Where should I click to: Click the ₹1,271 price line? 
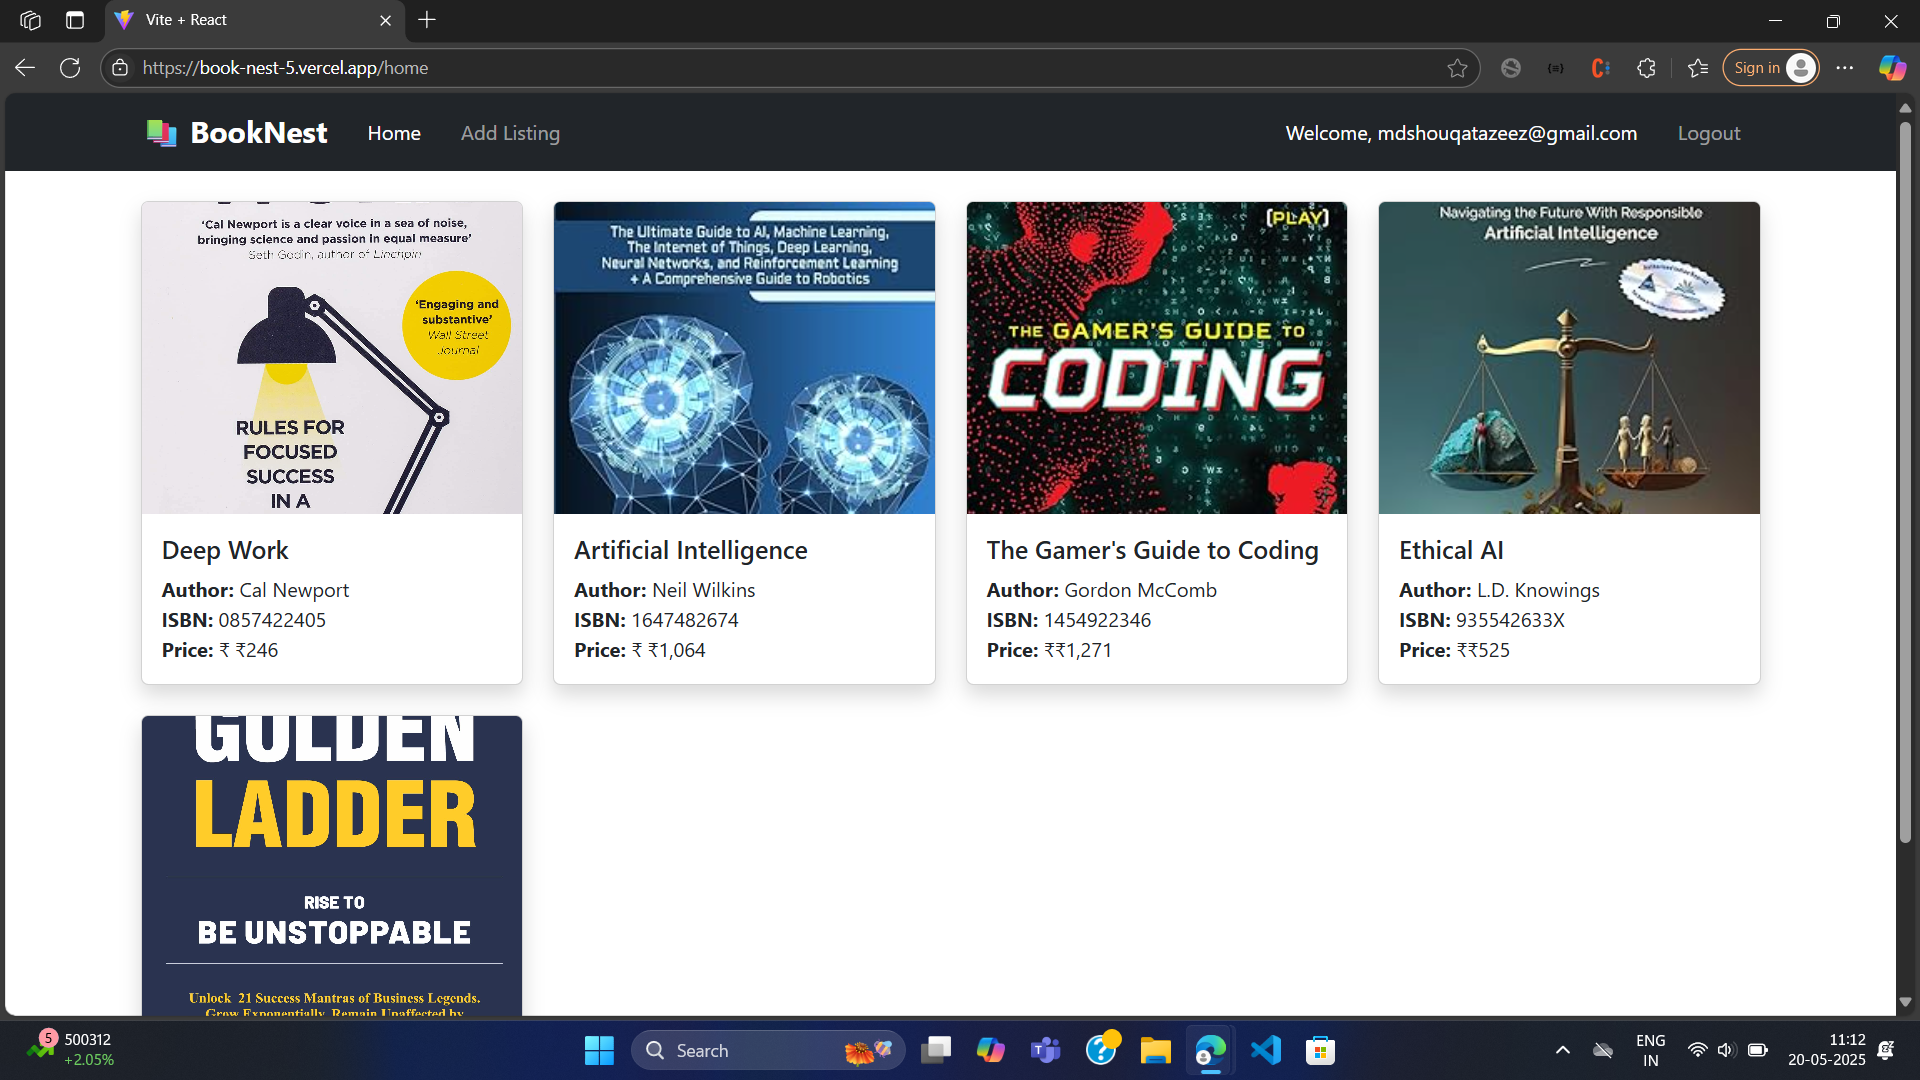[x=1049, y=650]
